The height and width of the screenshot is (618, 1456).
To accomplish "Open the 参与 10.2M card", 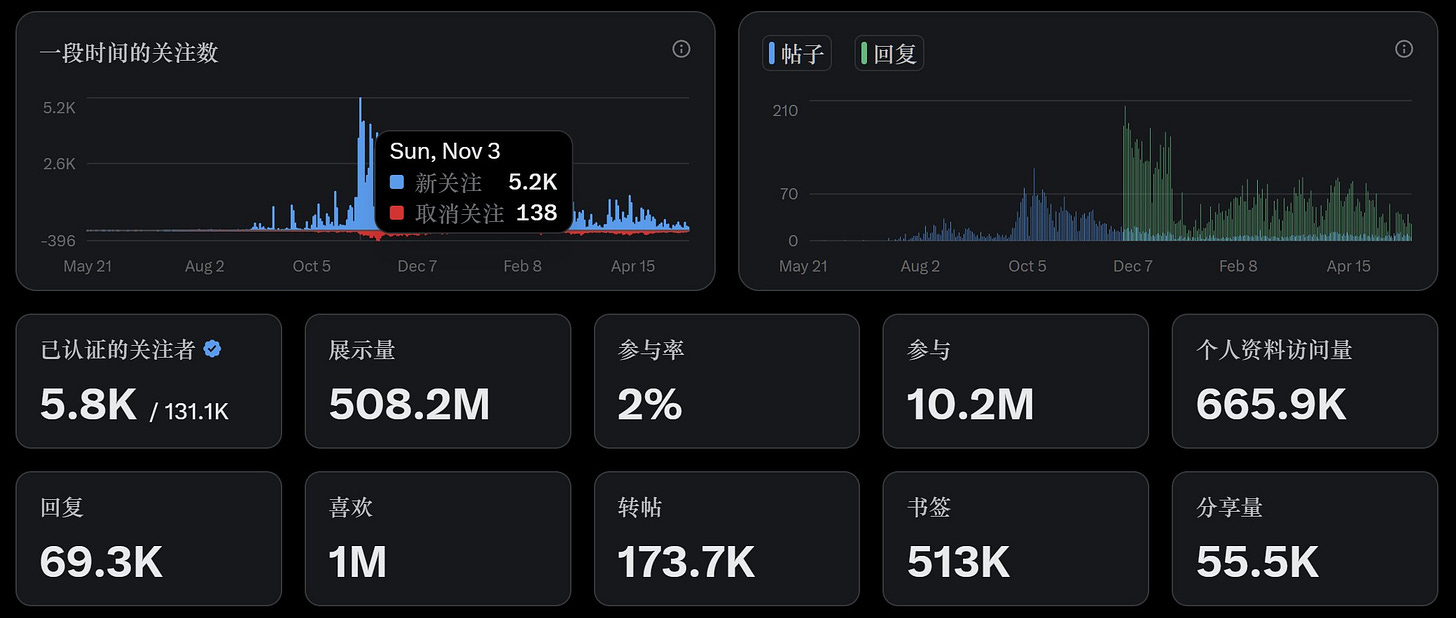I will click(x=1016, y=381).
